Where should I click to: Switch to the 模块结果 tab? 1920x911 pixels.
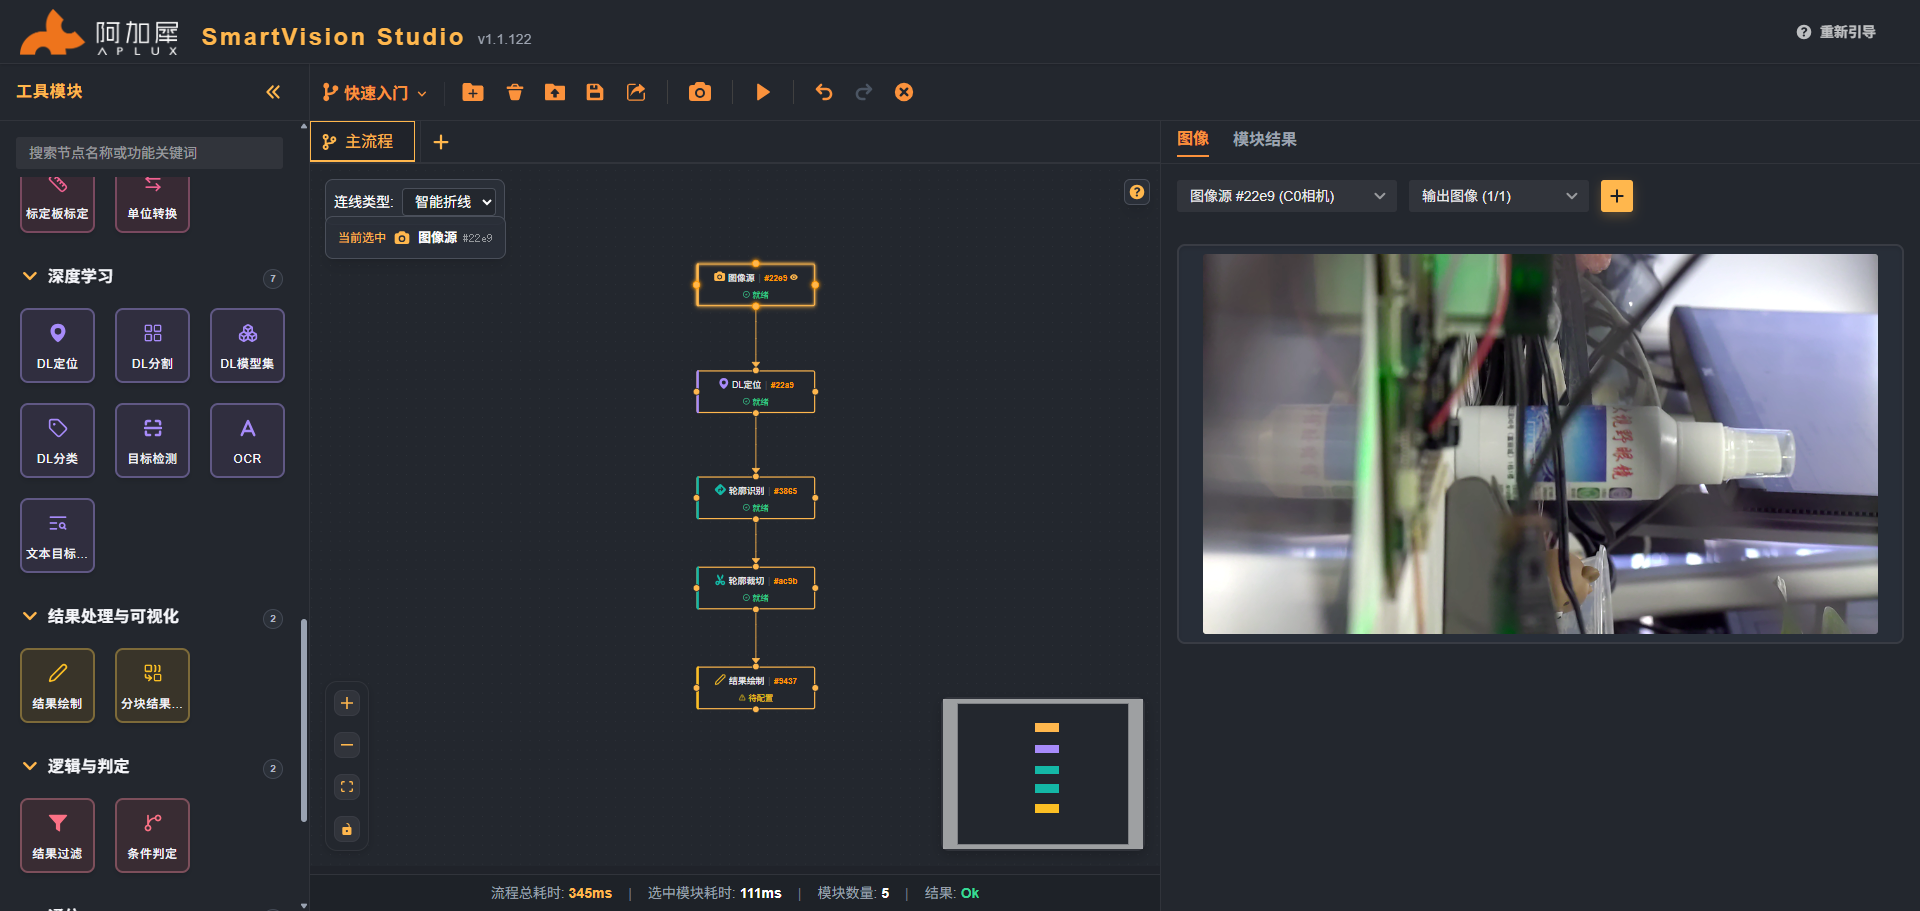pos(1264,139)
